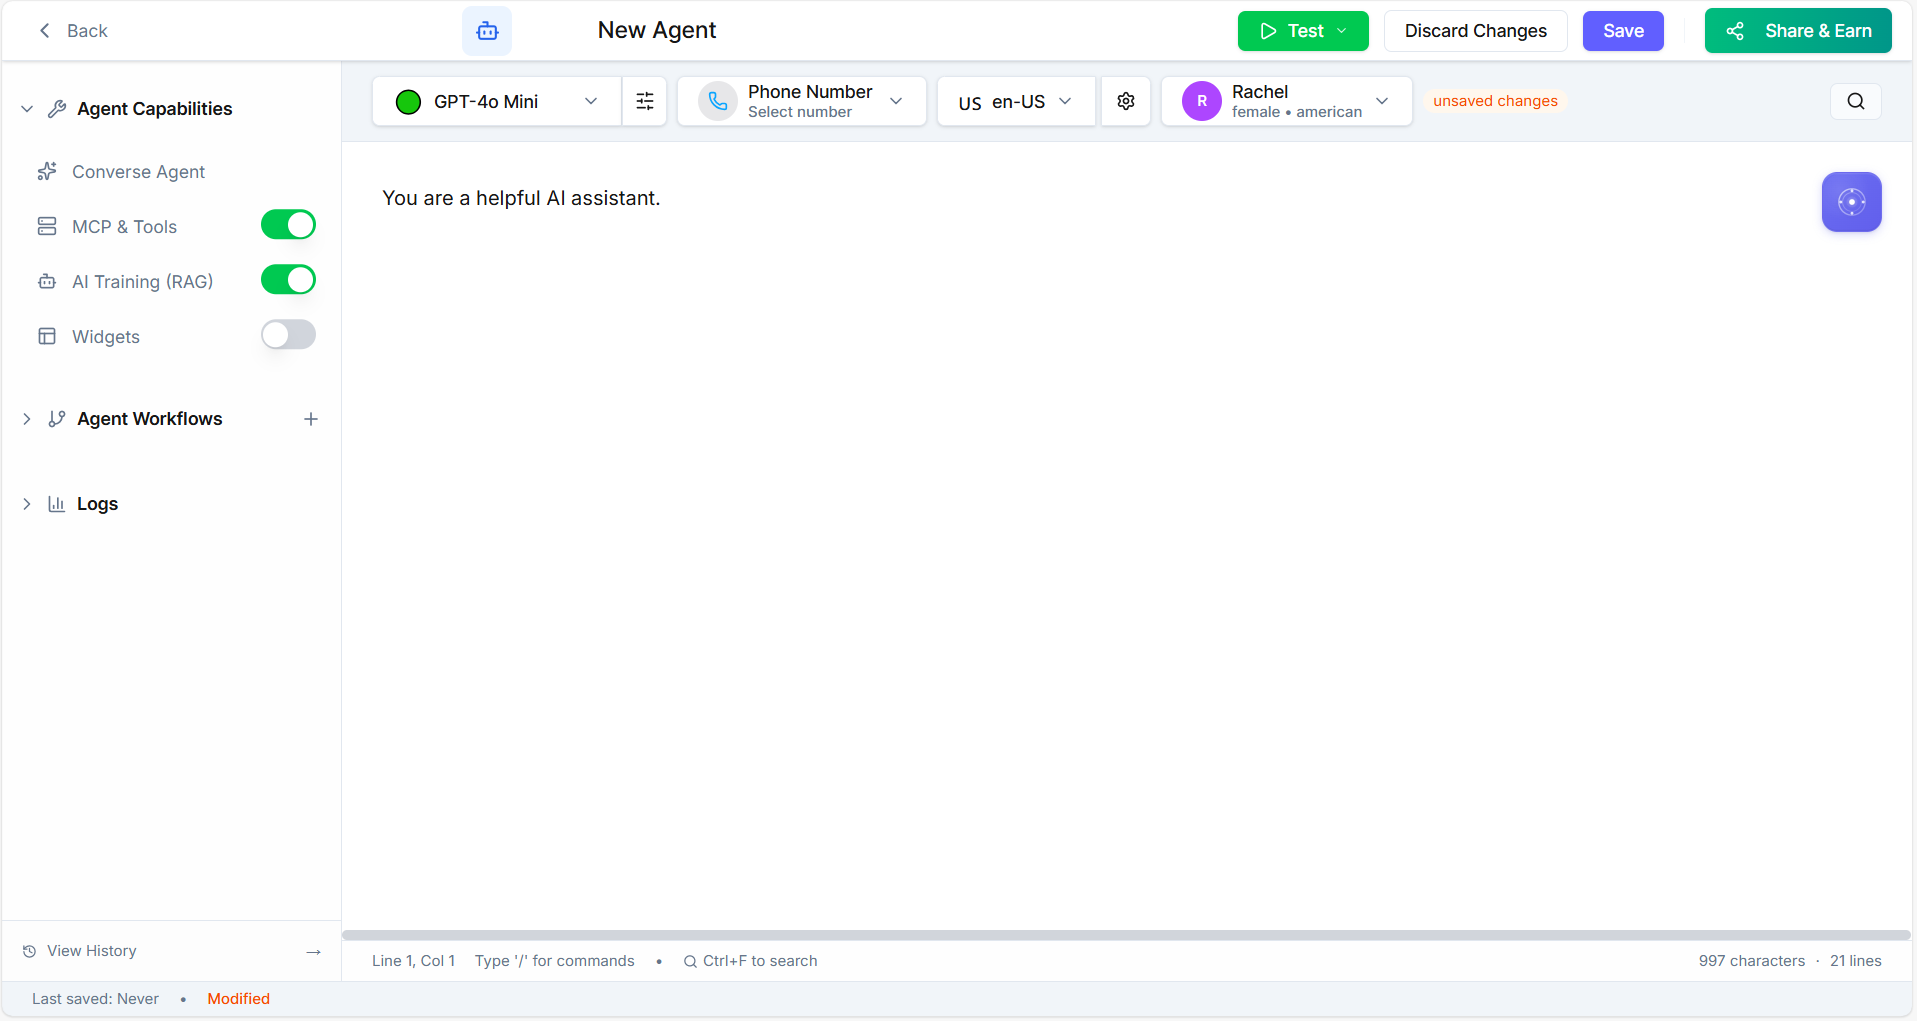This screenshot has width=1917, height=1021.
Task: Click the search magnifier icon top right
Action: click(1855, 101)
